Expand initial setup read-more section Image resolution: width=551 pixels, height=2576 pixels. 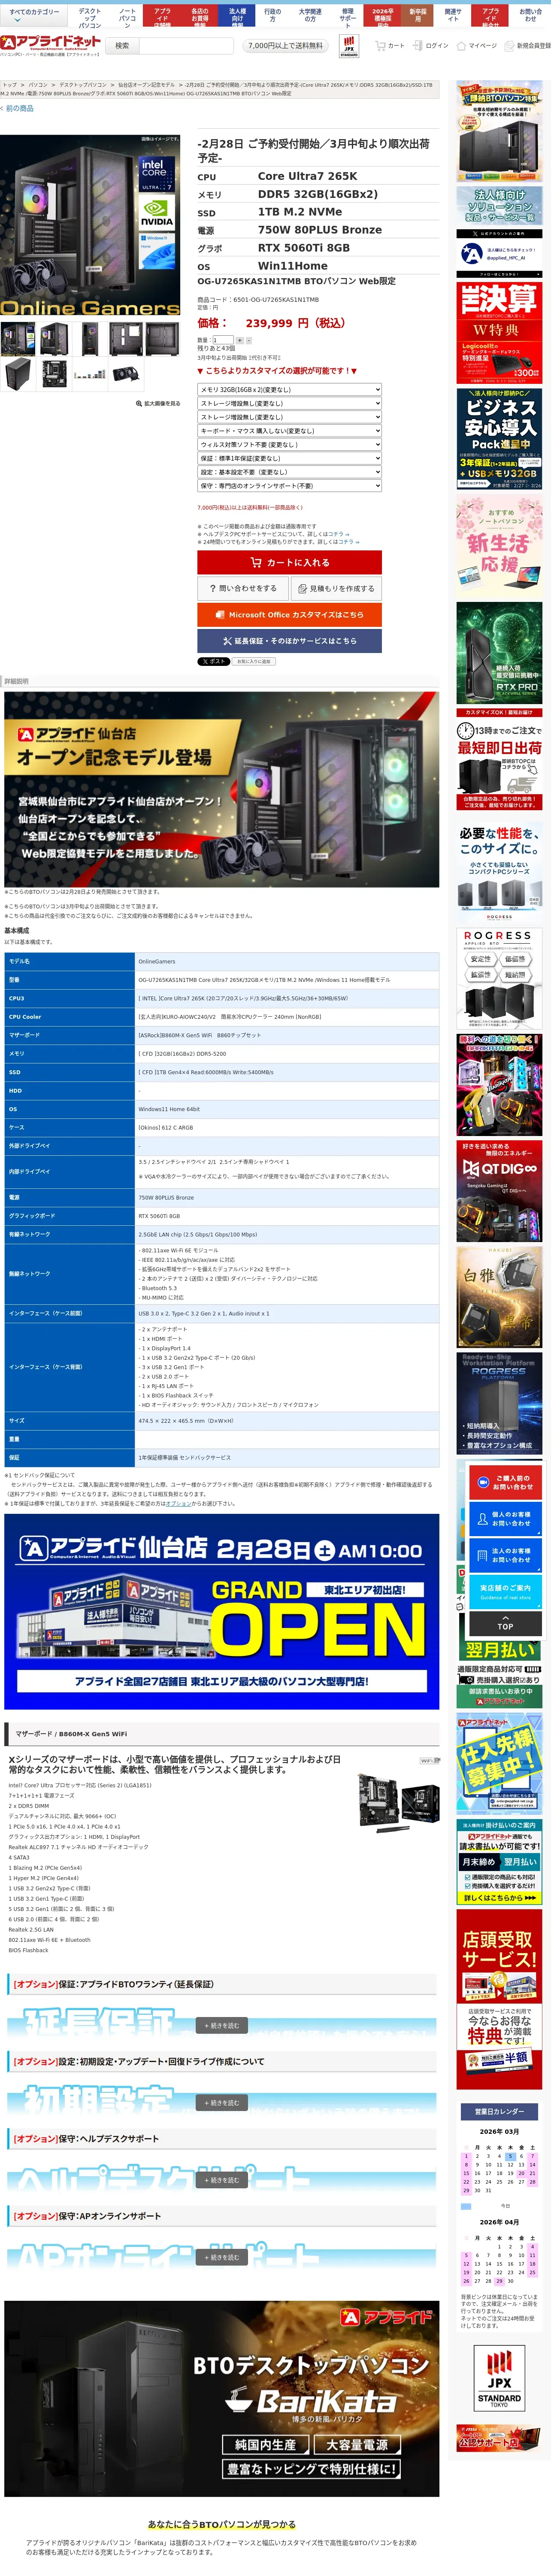coord(222,2103)
